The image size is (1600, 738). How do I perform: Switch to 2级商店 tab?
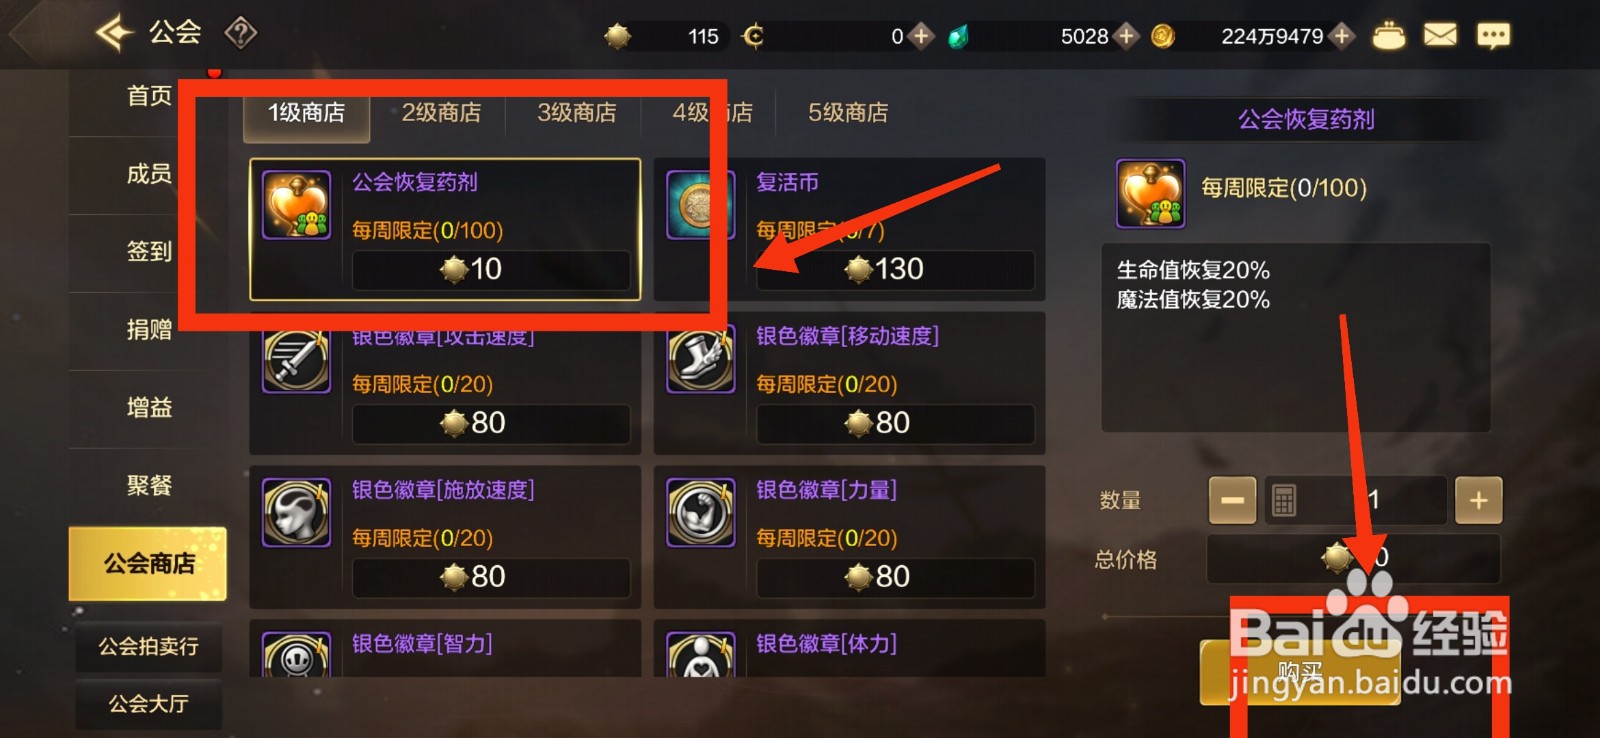441,113
